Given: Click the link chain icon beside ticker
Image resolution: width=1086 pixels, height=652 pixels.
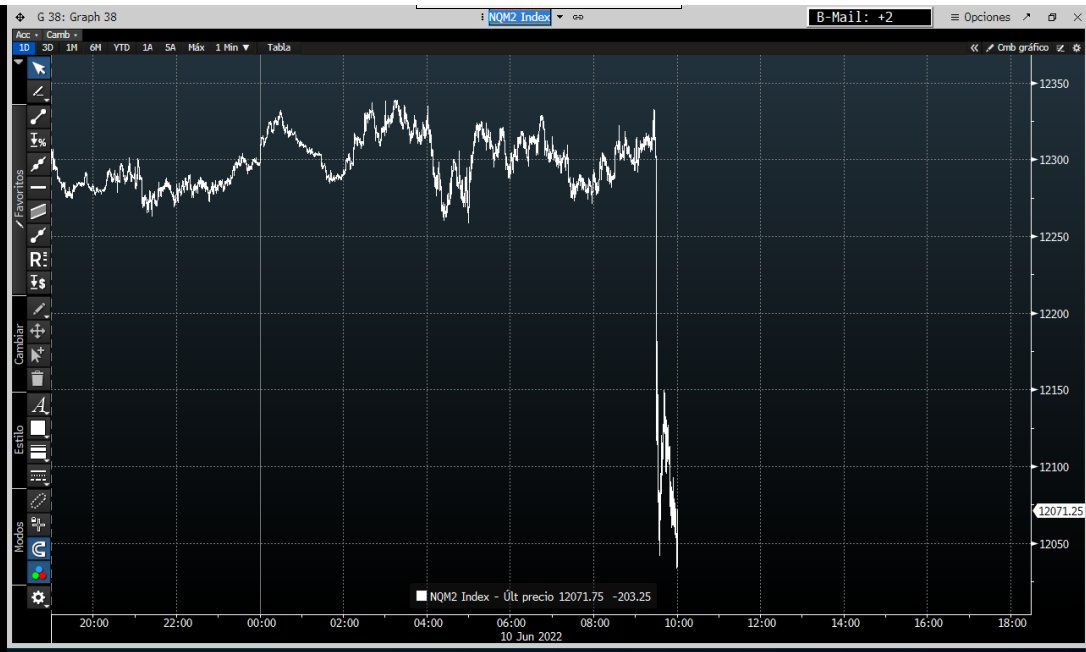Looking at the screenshot, I should coord(578,17).
